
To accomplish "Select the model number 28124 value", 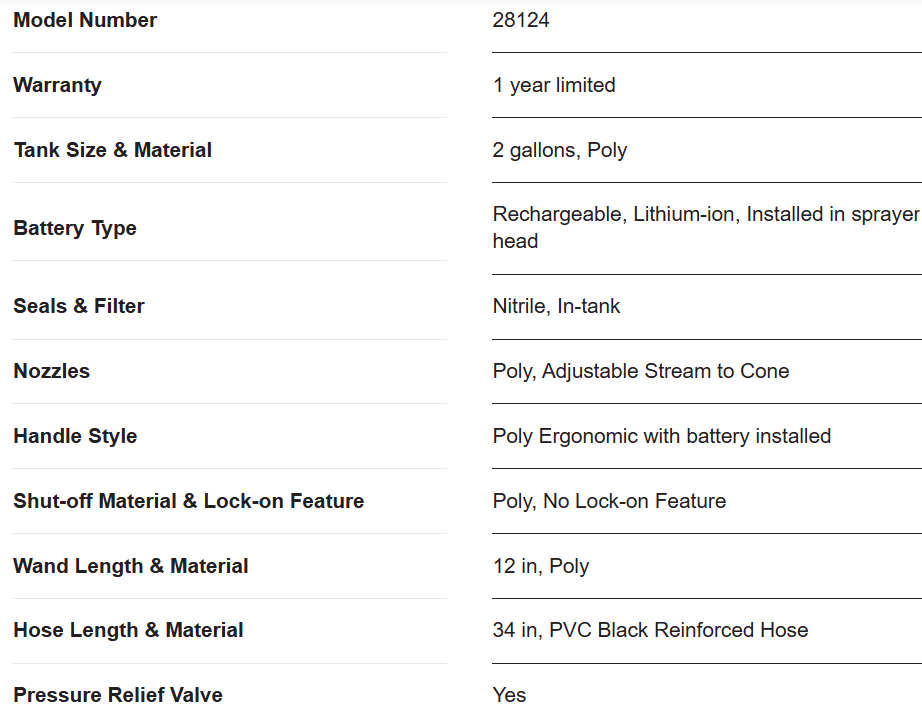I will click(x=520, y=20).
